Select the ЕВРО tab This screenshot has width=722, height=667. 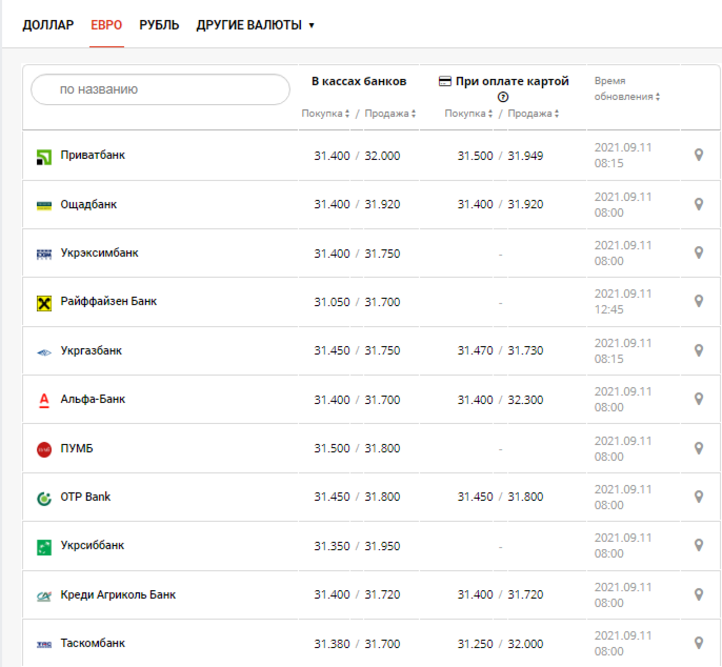click(106, 25)
